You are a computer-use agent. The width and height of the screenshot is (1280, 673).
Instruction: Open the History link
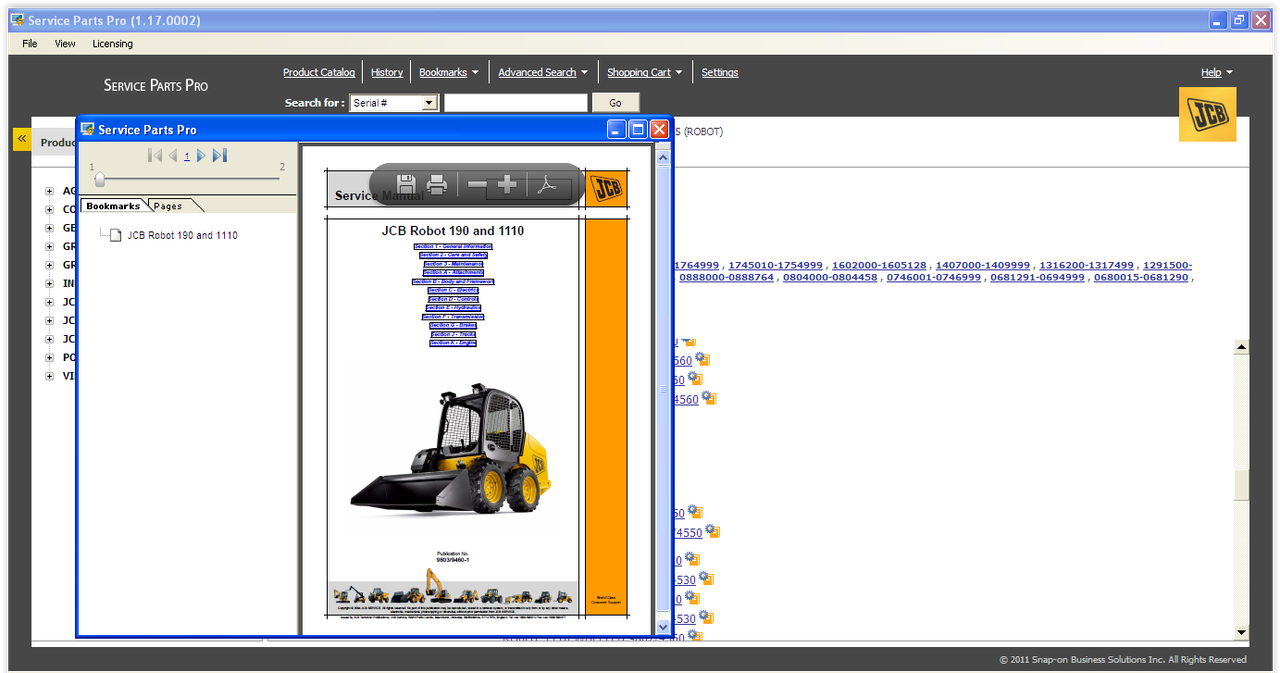pos(387,72)
